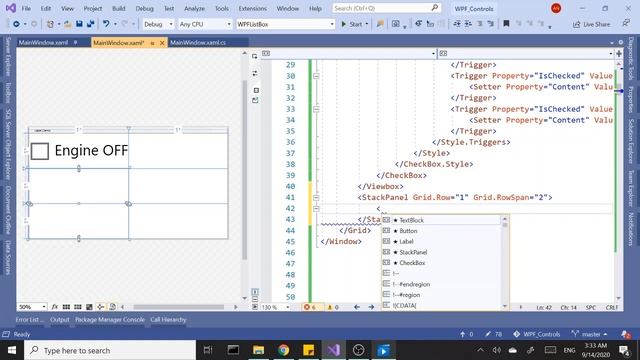Toggle the Engine OFF checkbox in designer
Image resolution: width=640 pixels, height=360 pixels.
pyautogui.click(x=40, y=151)
